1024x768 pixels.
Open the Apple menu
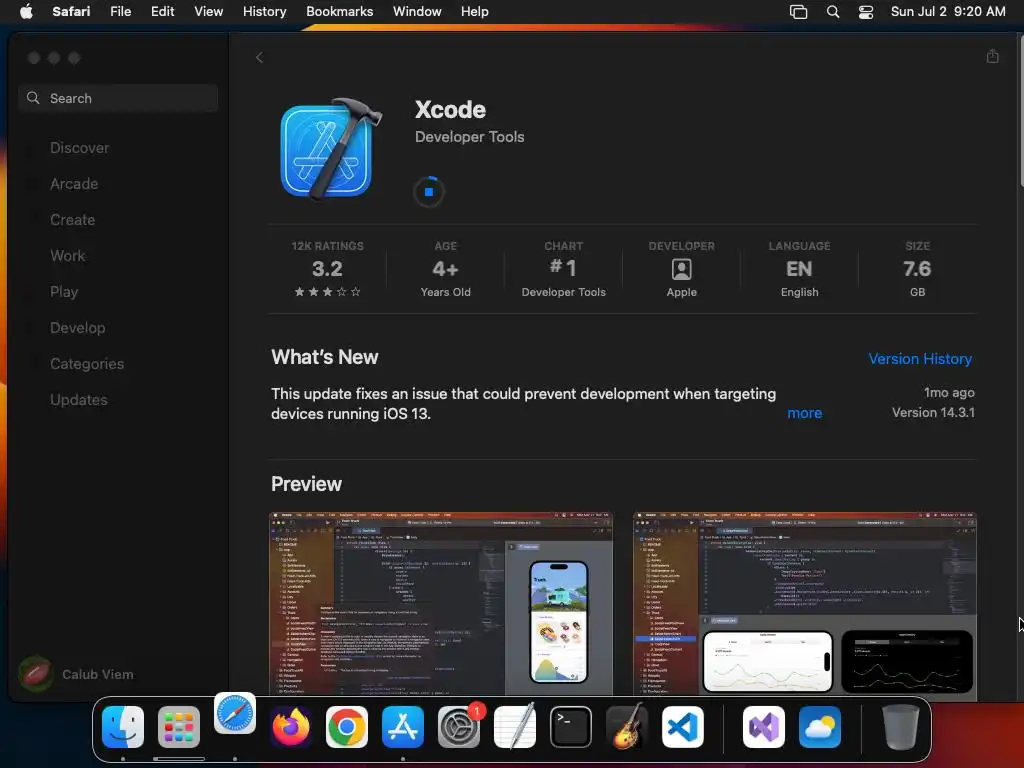tap(26, 11)
